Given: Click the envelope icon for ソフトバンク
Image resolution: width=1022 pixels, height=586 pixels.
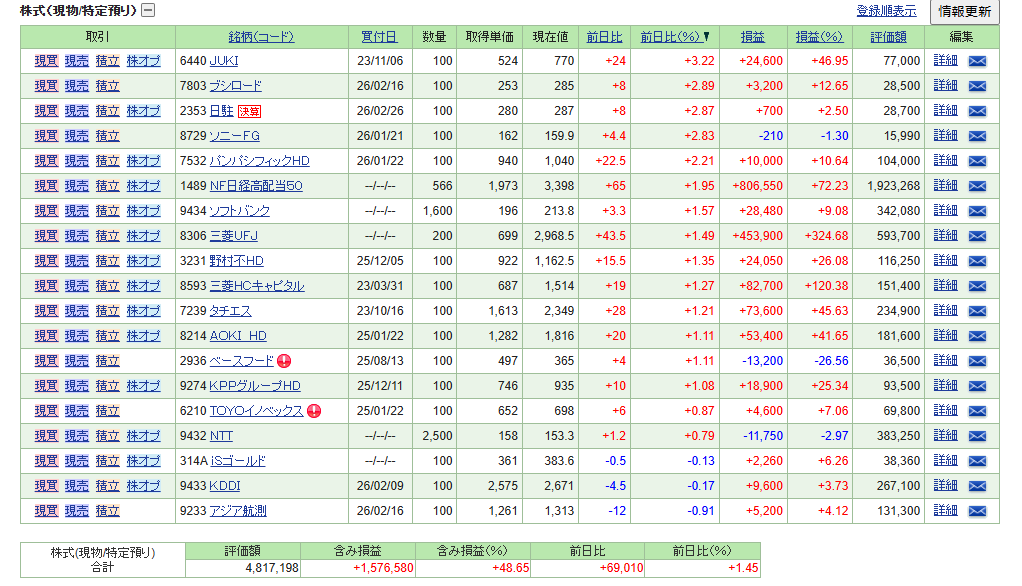Looking at the screenshot, I should [x=977, y=211].
